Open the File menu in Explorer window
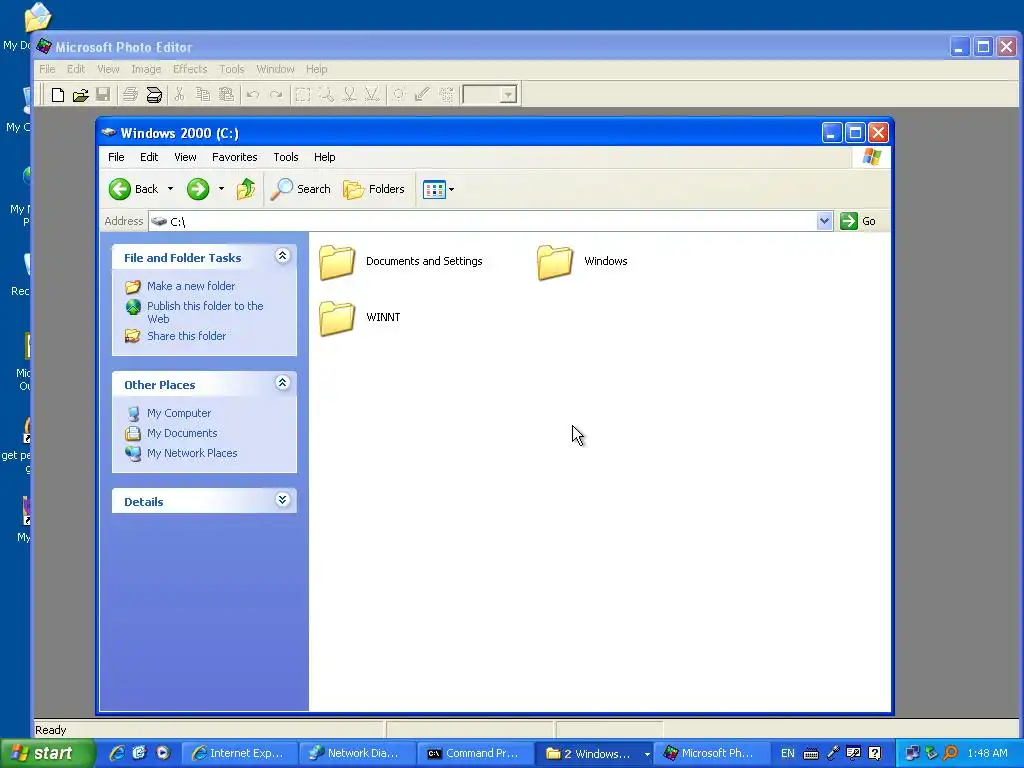Image resolution: width=1024 pixels, height=768 pixels. [x=116, y=157]
